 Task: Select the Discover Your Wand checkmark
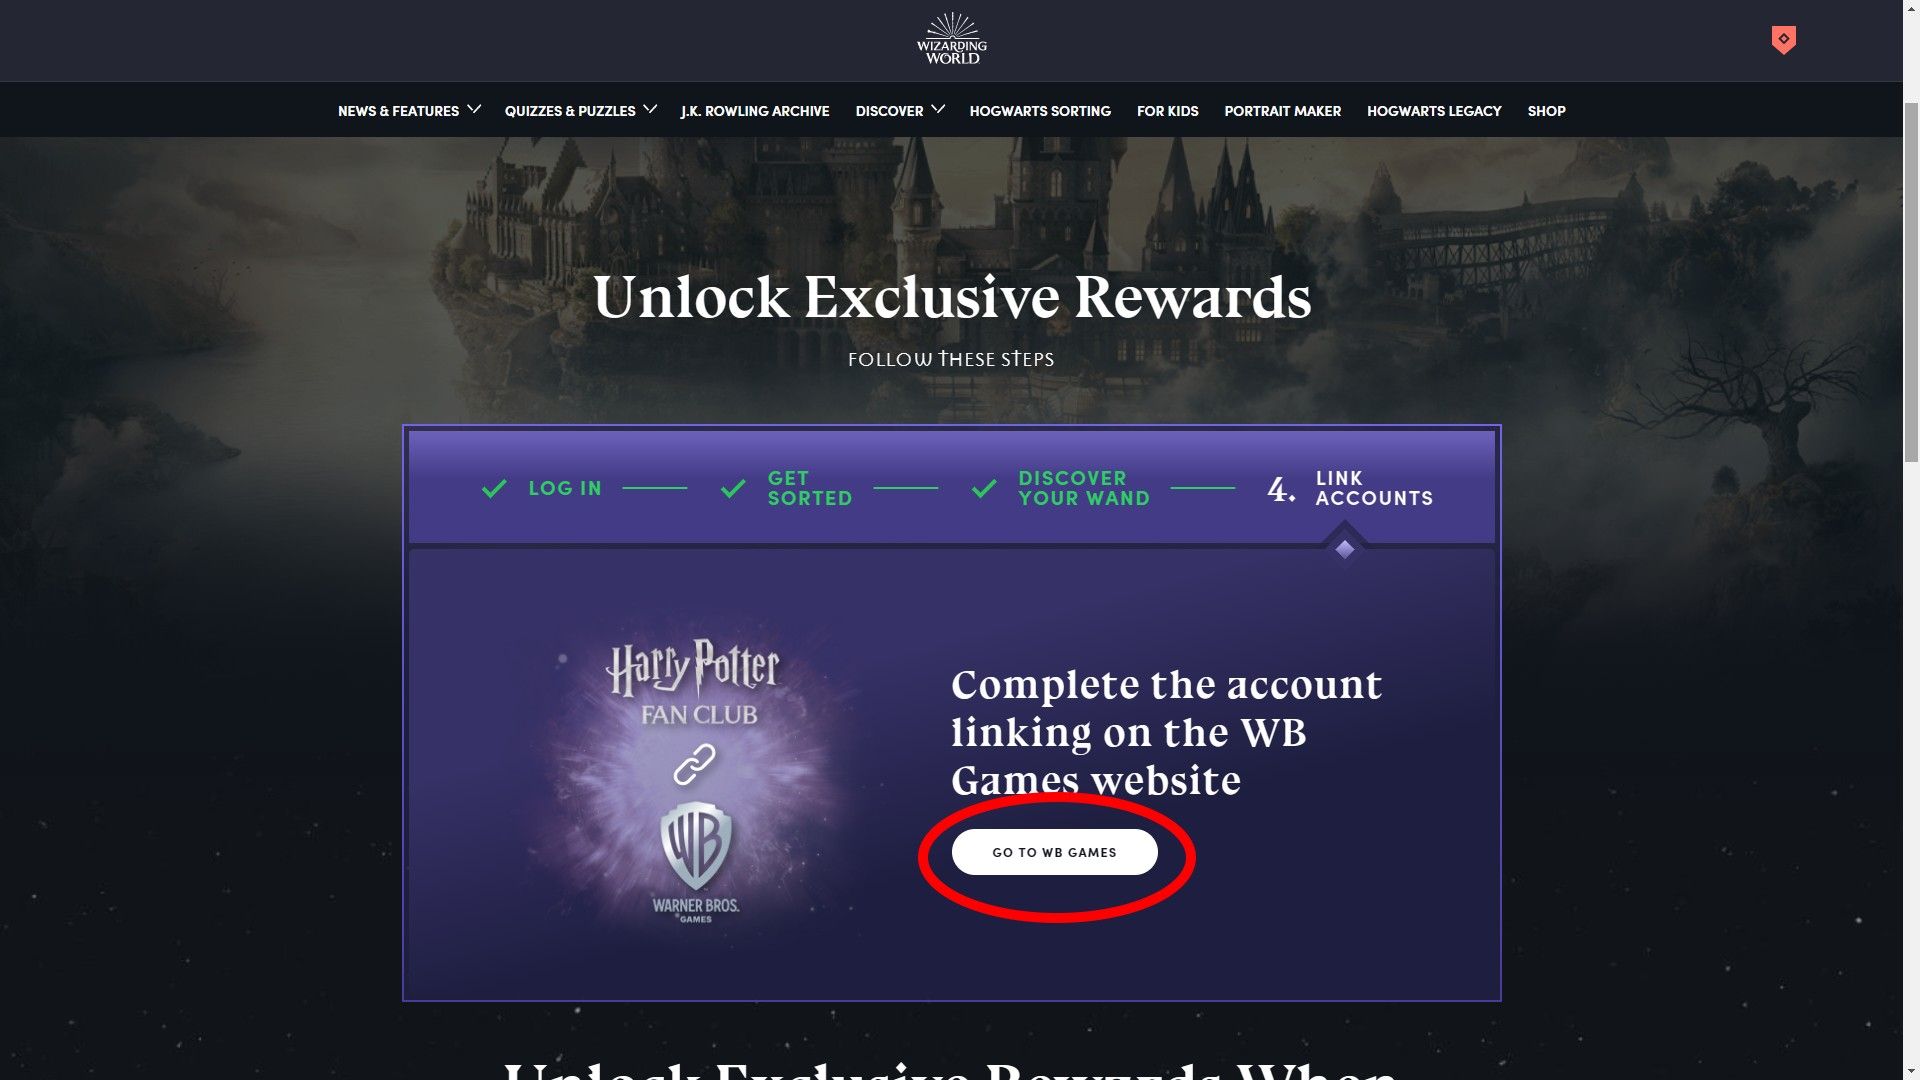coord(984,488)
